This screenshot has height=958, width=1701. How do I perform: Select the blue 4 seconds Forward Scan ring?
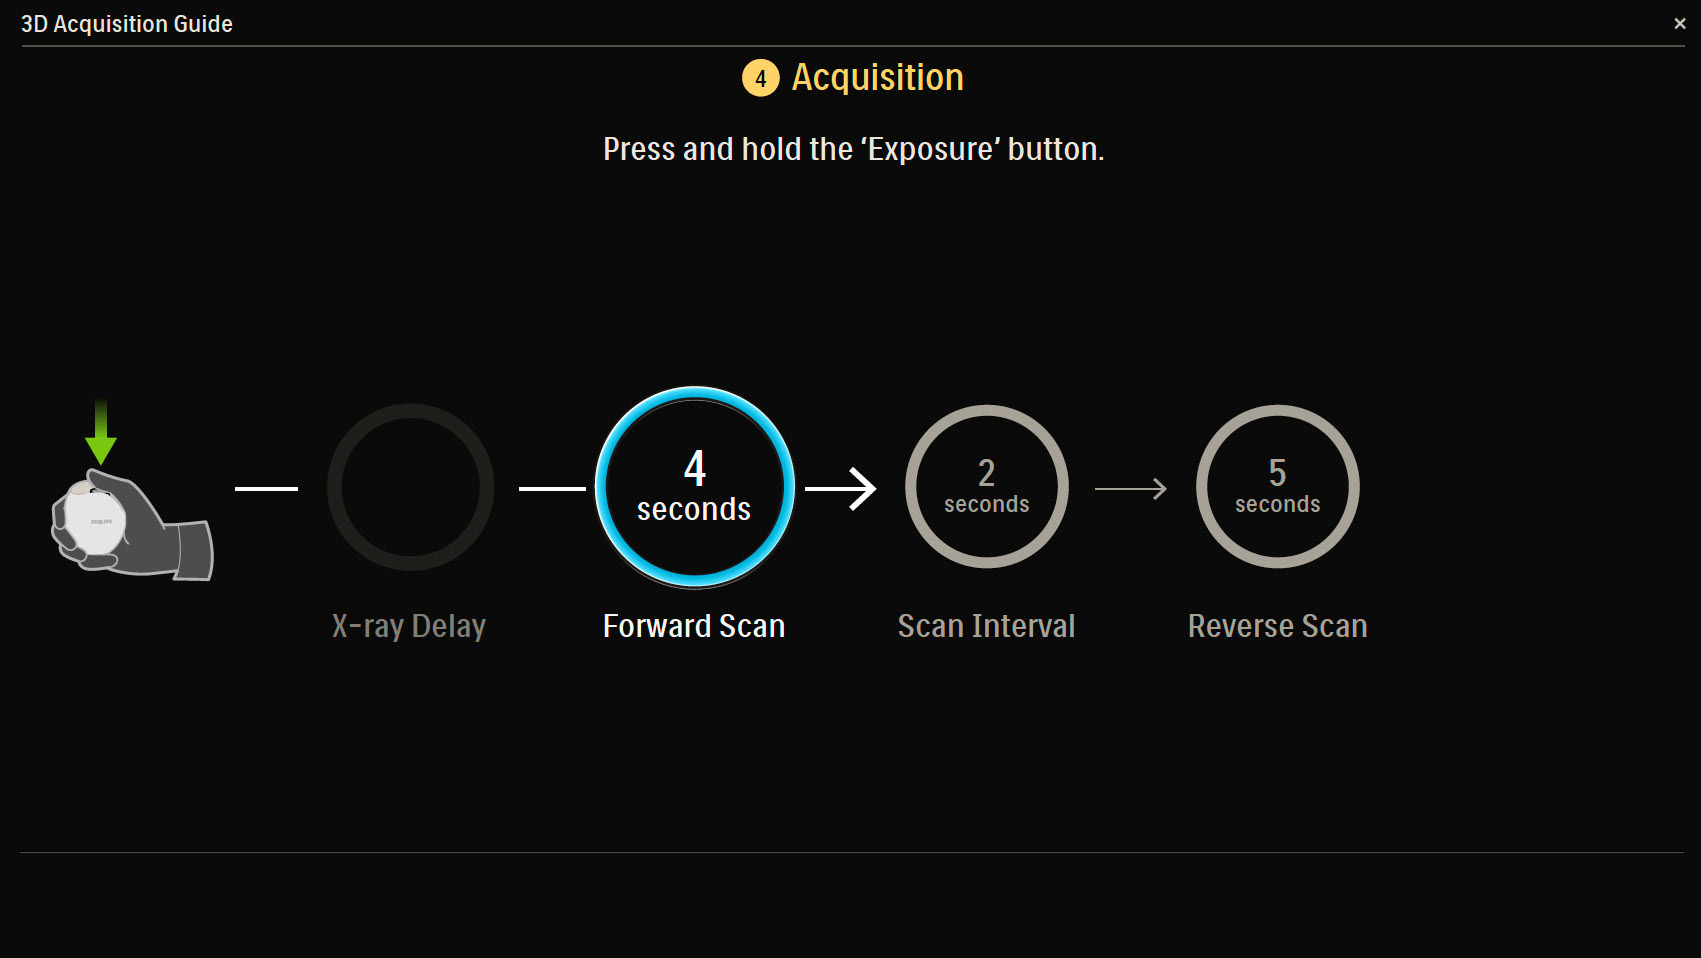tap(694, 487)
